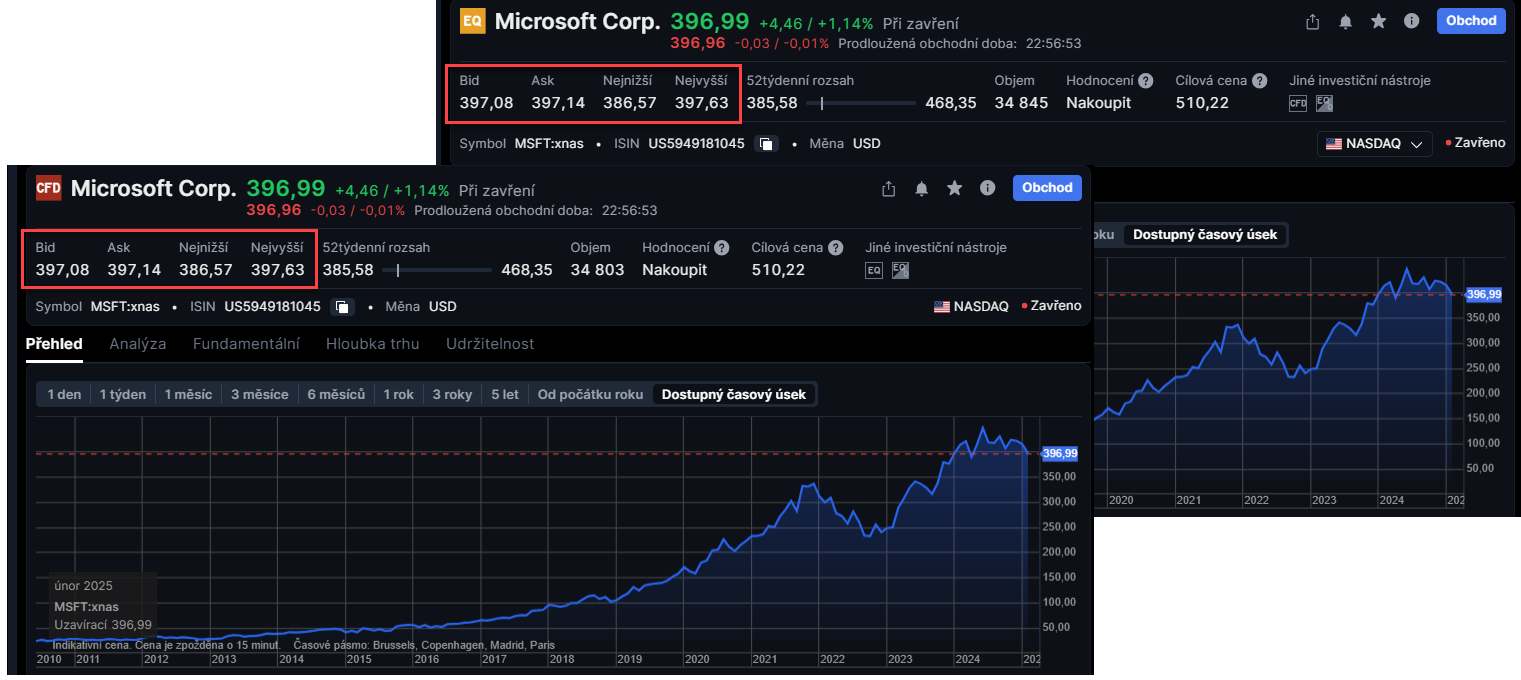1521x680 pixels.
Task: Click the notification bell in the CFD window
Action: pyautogui.click(x=922, y=188)
